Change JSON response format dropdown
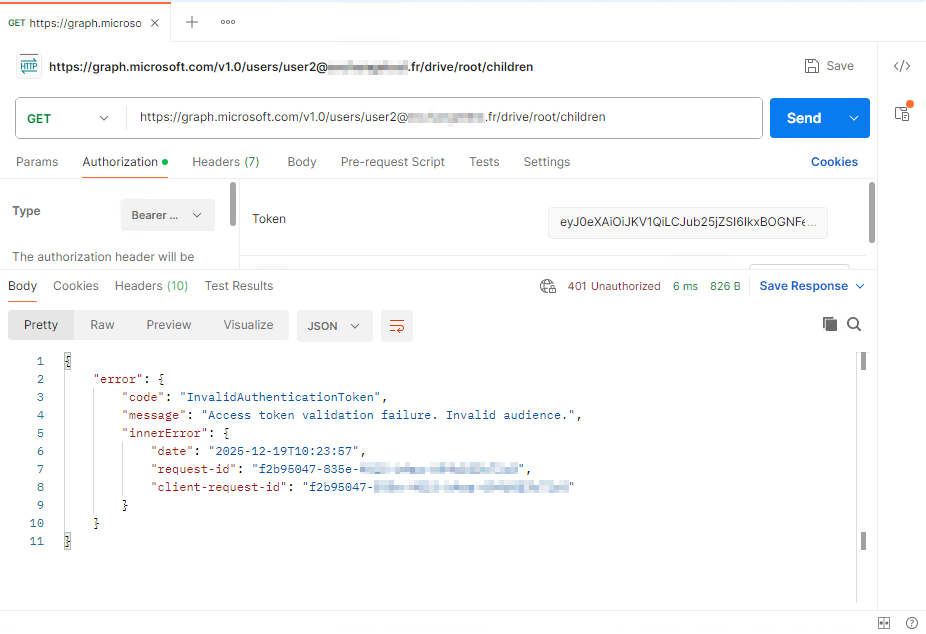Screen dimensions: 926x634 click(x=334, y=326)
